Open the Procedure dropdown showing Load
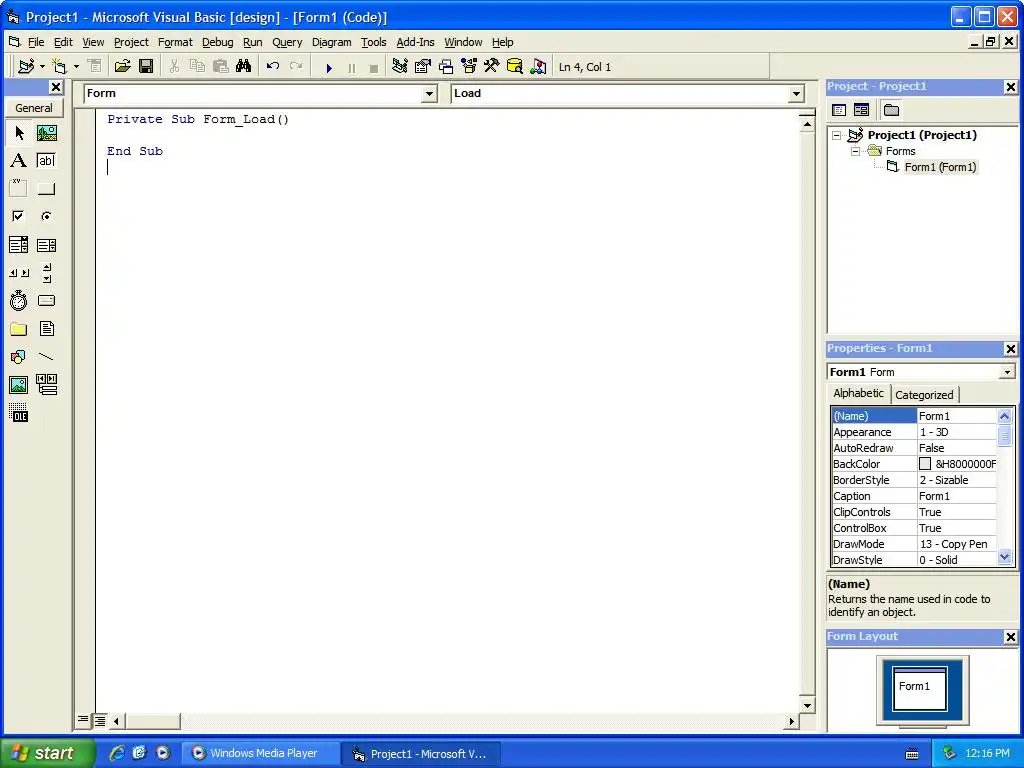The width and height of the screenshot is (1024, 768). coord(796,94)
